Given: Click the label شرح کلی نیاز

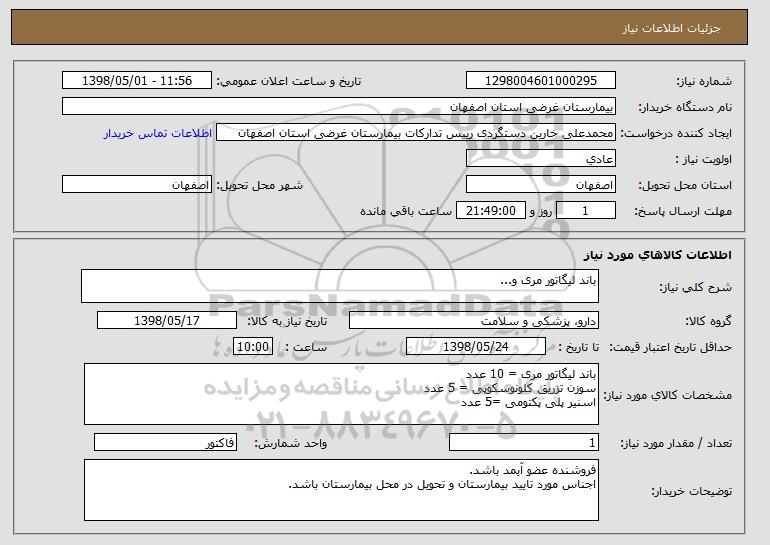Looking at the screenshot, I should 695,287.
